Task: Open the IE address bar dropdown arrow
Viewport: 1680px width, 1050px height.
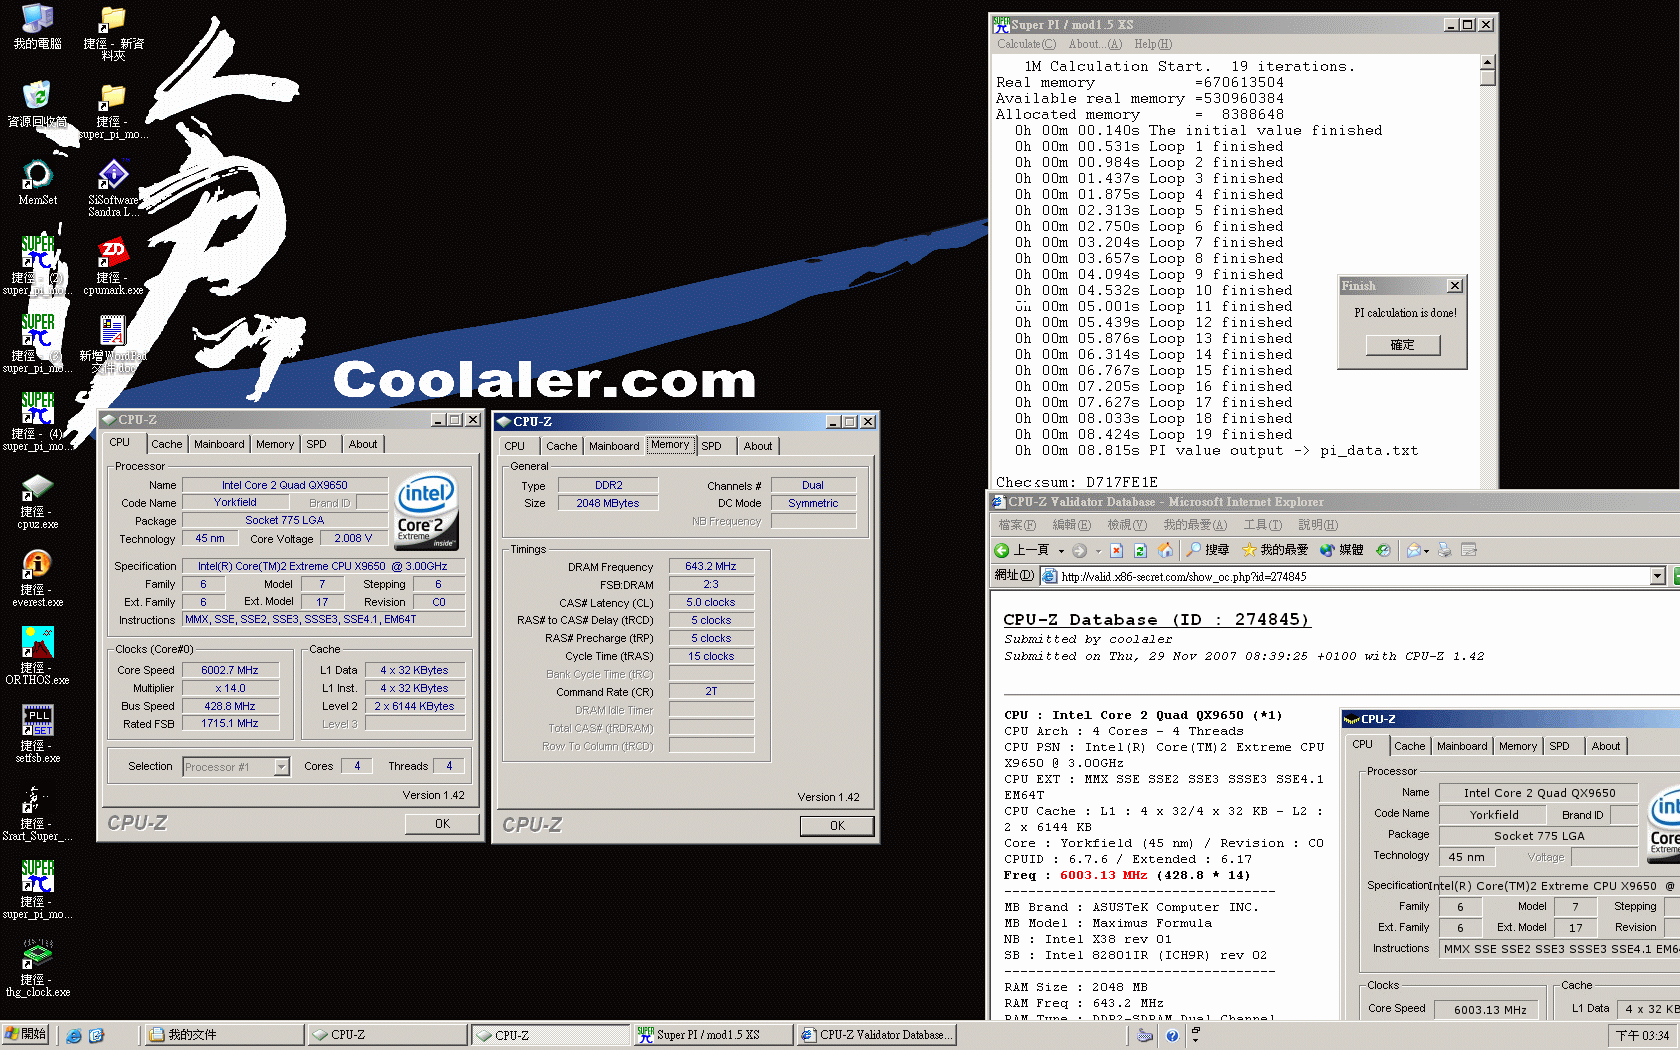Action: tap(1657, 576)
